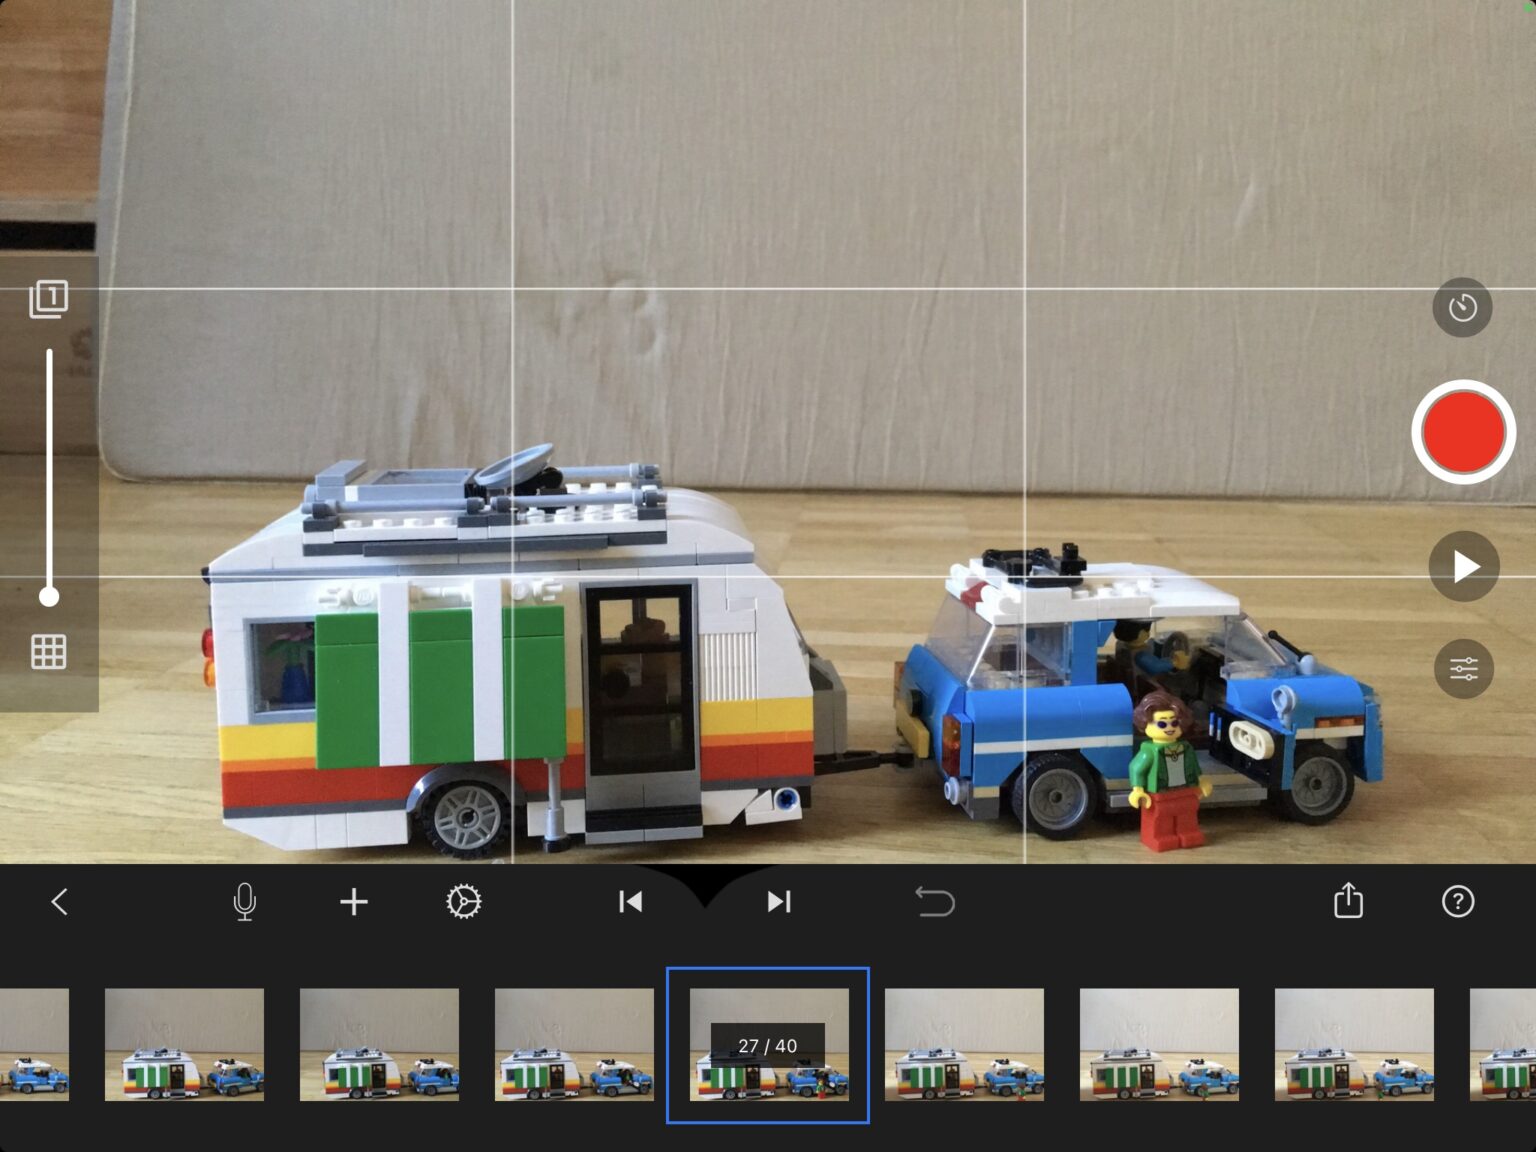Viewport: 1536px width, 1152px height.
Task: Tap the help question mark icon
Action: (x=1458, y=901)
